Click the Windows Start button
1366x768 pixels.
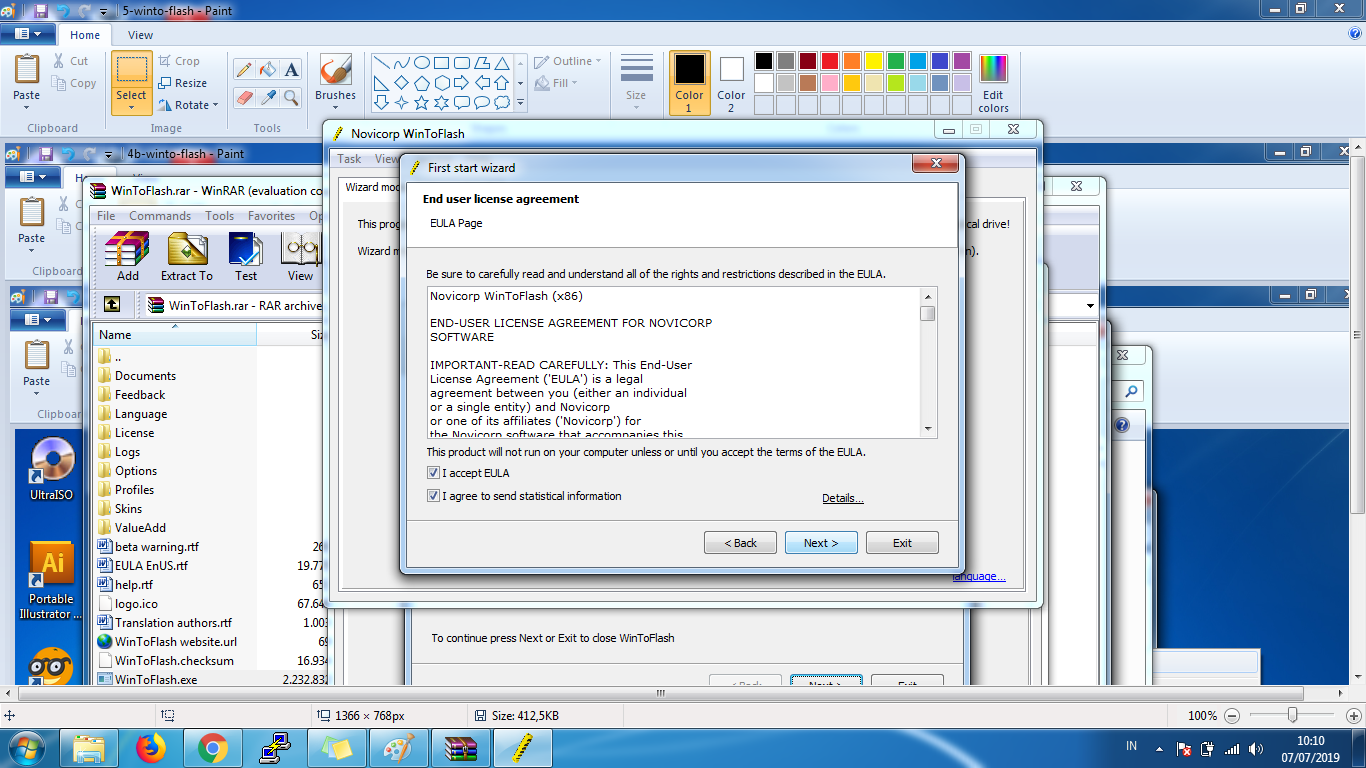click(x=26, y=748)
